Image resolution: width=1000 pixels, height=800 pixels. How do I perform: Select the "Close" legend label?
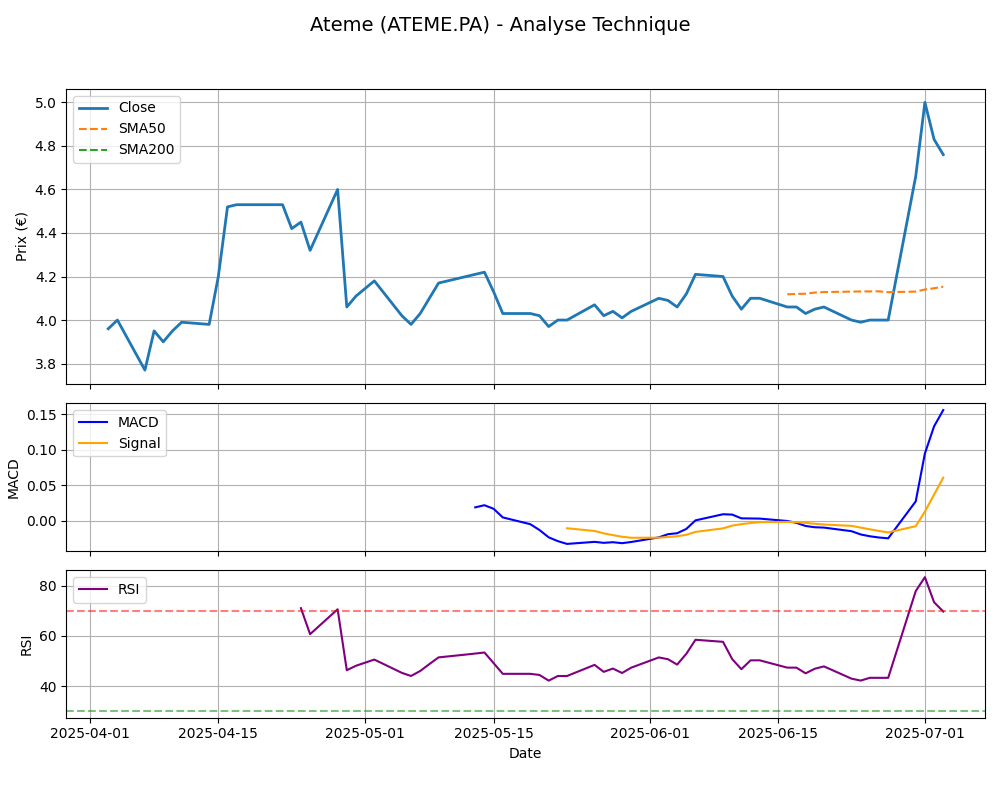137,107
